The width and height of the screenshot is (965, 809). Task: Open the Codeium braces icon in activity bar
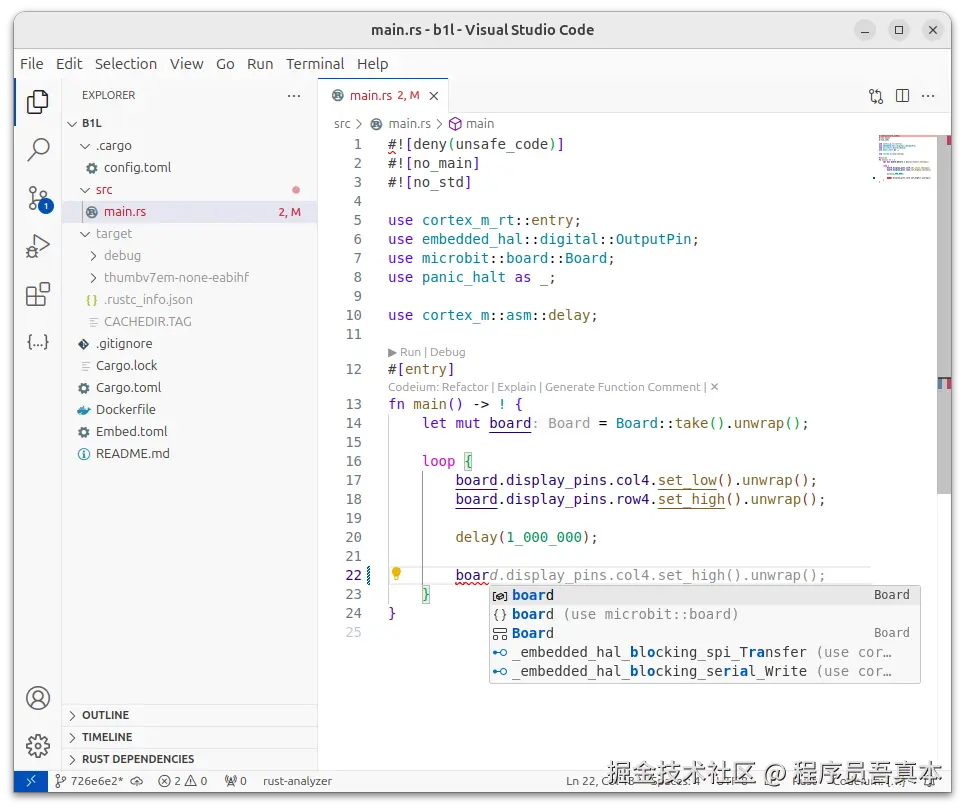[38, 342]
